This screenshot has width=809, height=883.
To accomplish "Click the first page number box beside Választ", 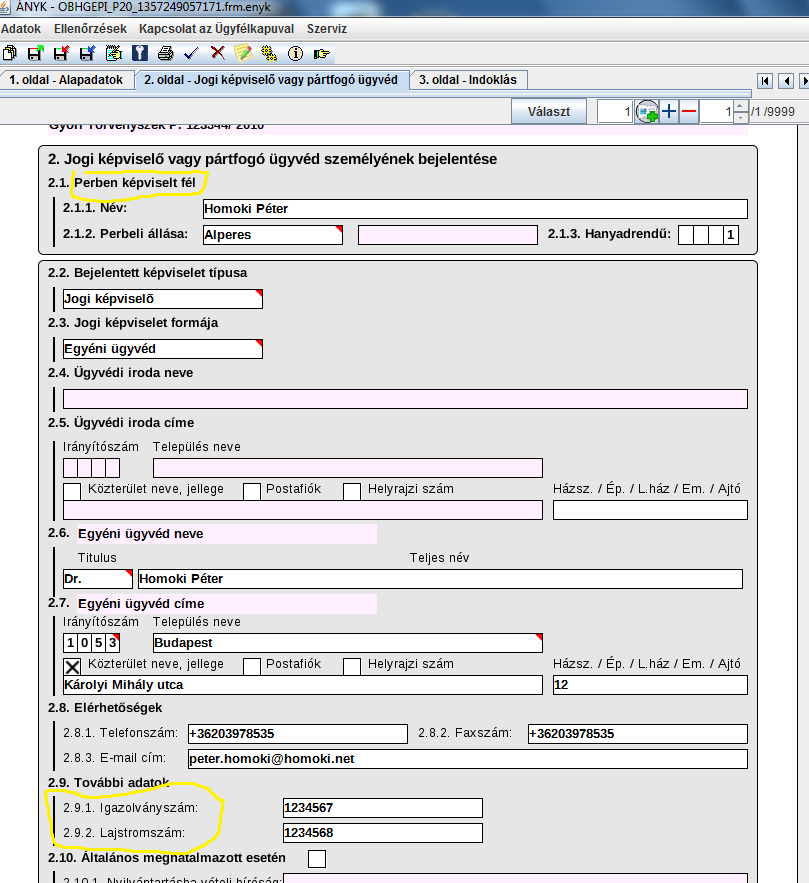I will pos(615,112).
